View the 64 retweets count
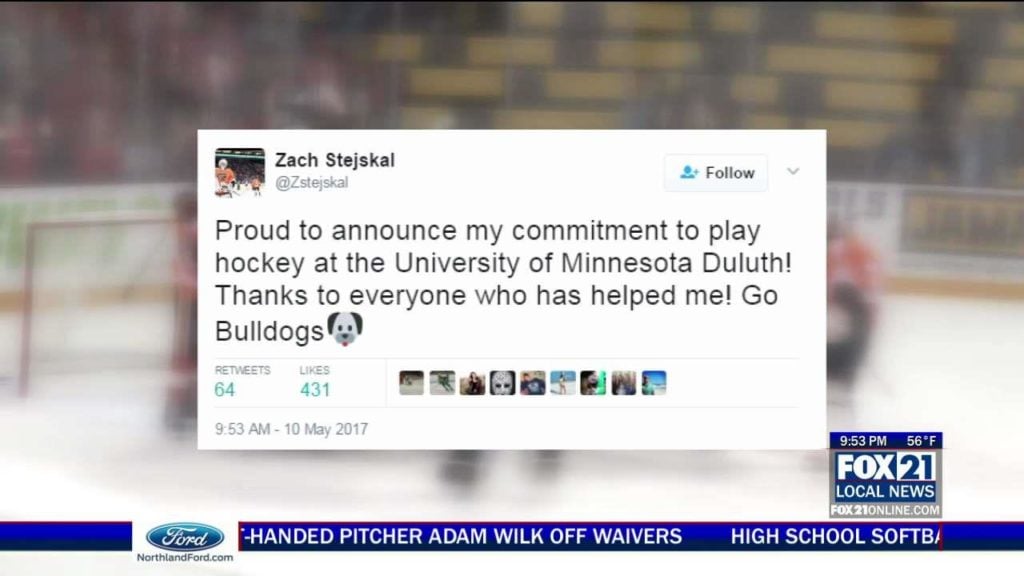The image size is (1024, 576). tap(225, 390)
